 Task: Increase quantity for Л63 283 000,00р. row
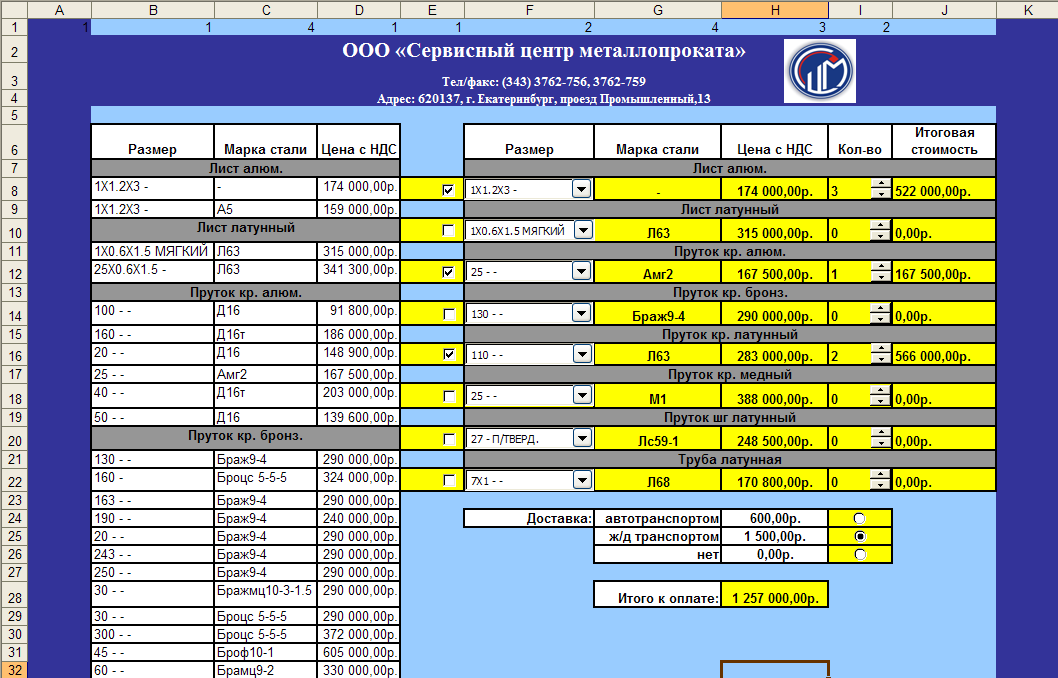point(880,349)
